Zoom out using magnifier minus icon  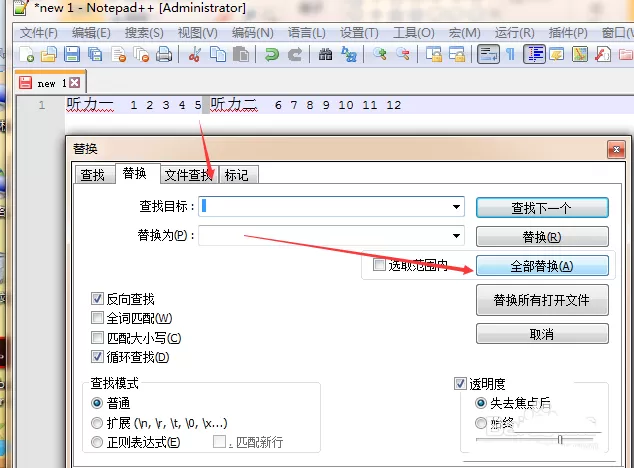(x=403, y=55)
